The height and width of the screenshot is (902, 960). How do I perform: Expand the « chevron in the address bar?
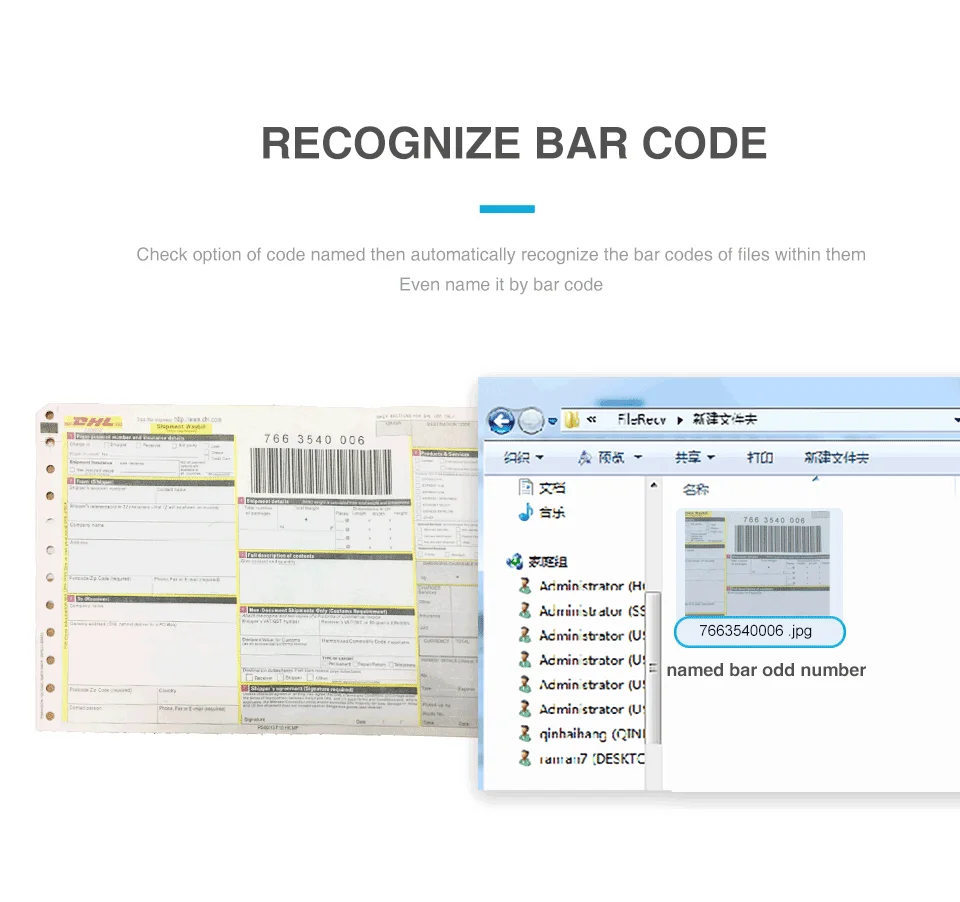point(591,419)
